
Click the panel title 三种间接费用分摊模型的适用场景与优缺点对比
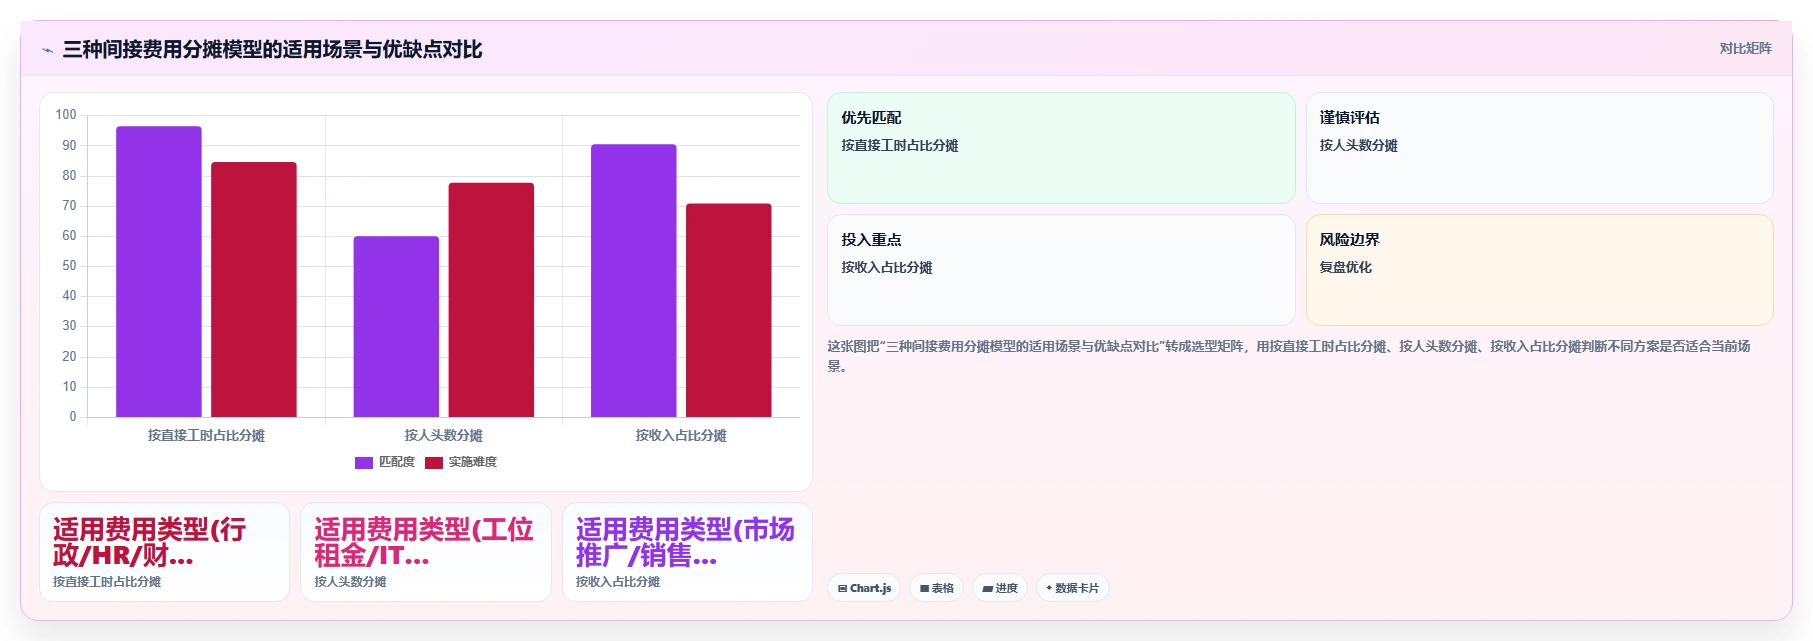tap(272, 49)
